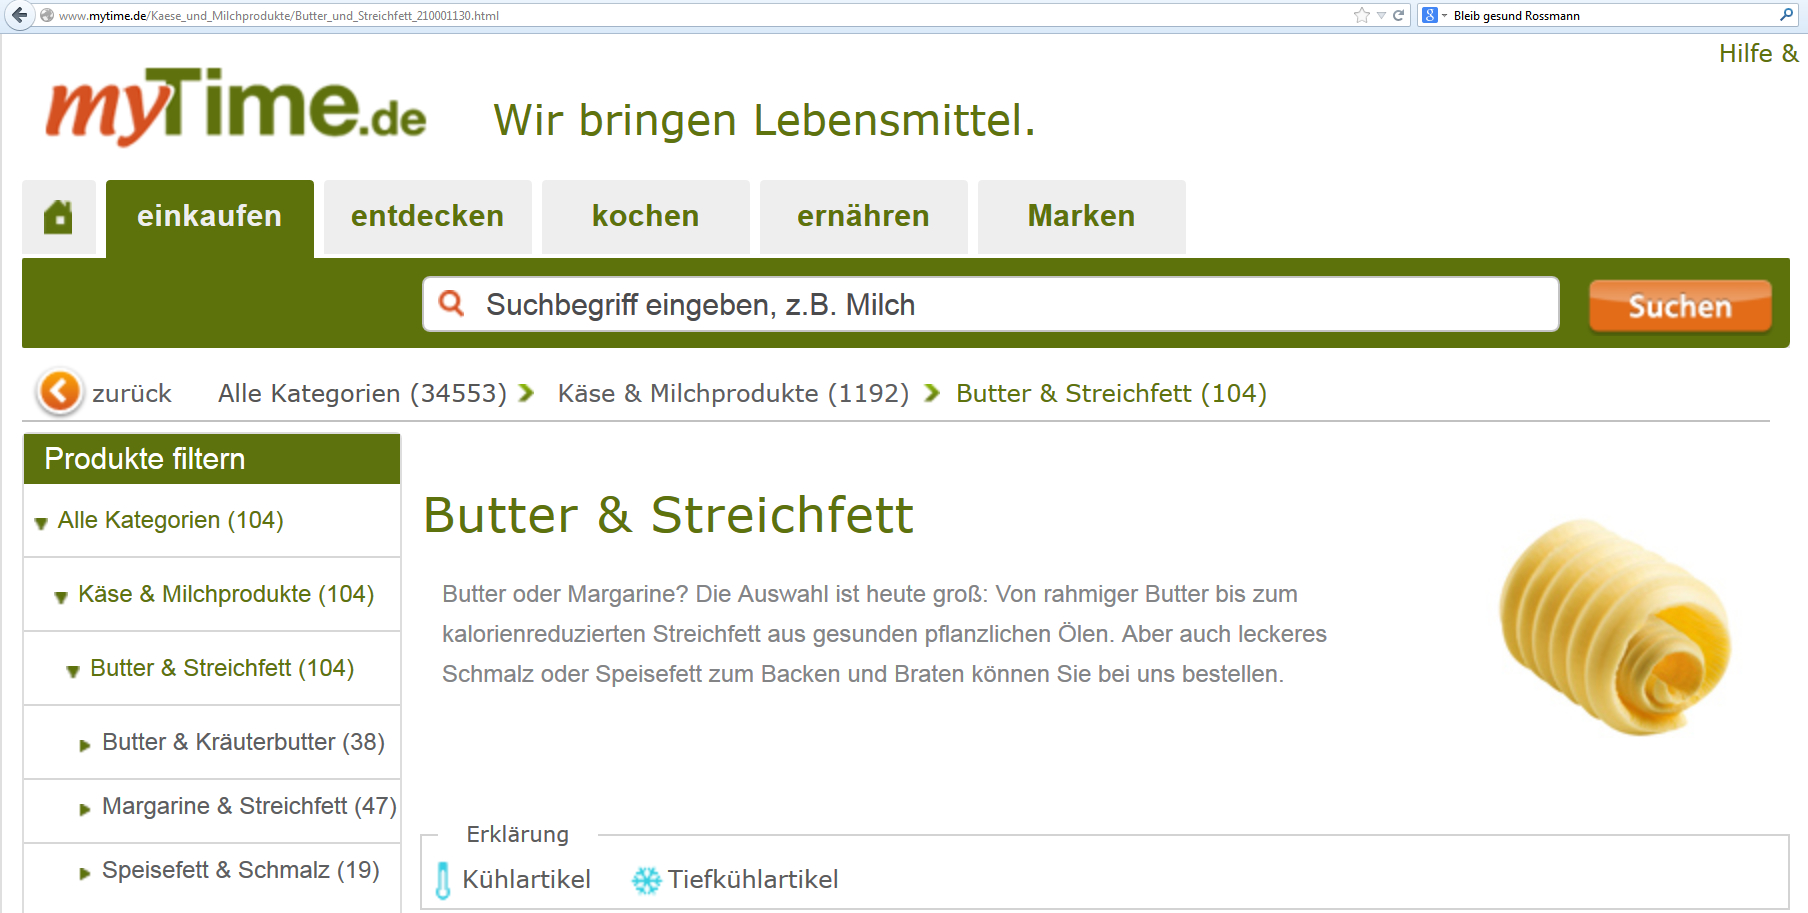
Task: Click the browser back arrow button
Action: tap(19, 15)
